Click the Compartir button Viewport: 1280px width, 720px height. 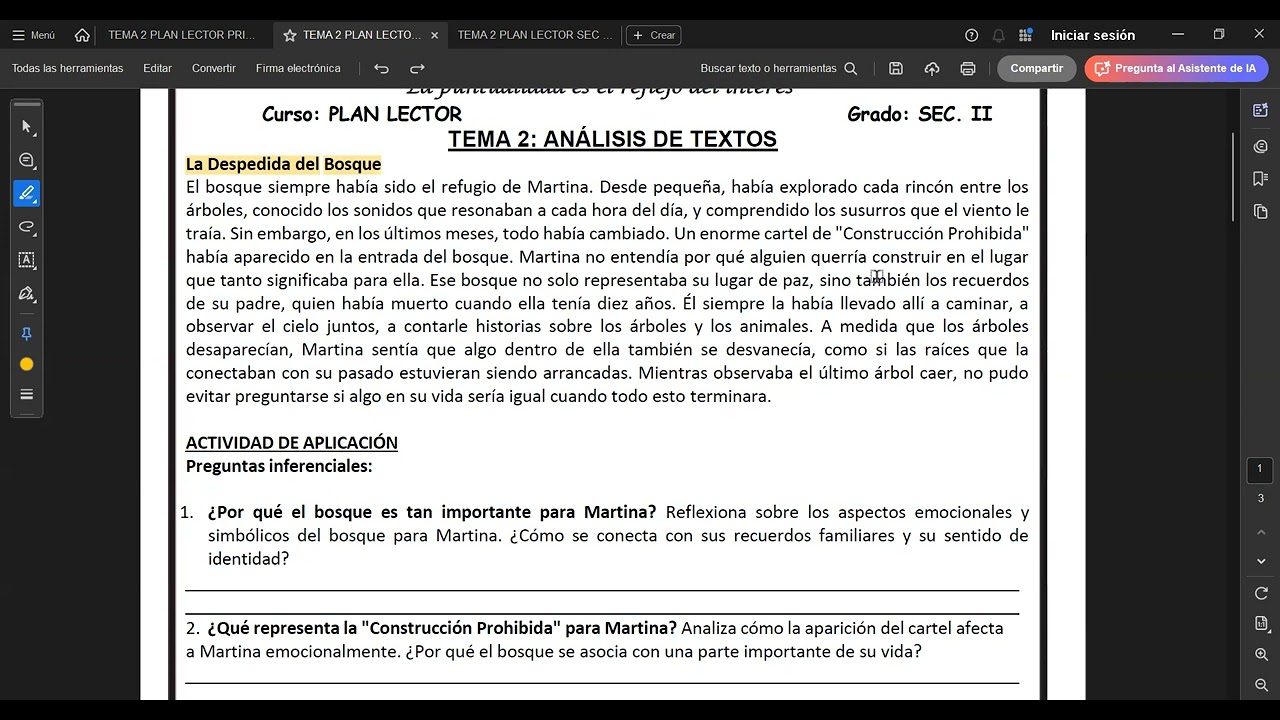1036,68
